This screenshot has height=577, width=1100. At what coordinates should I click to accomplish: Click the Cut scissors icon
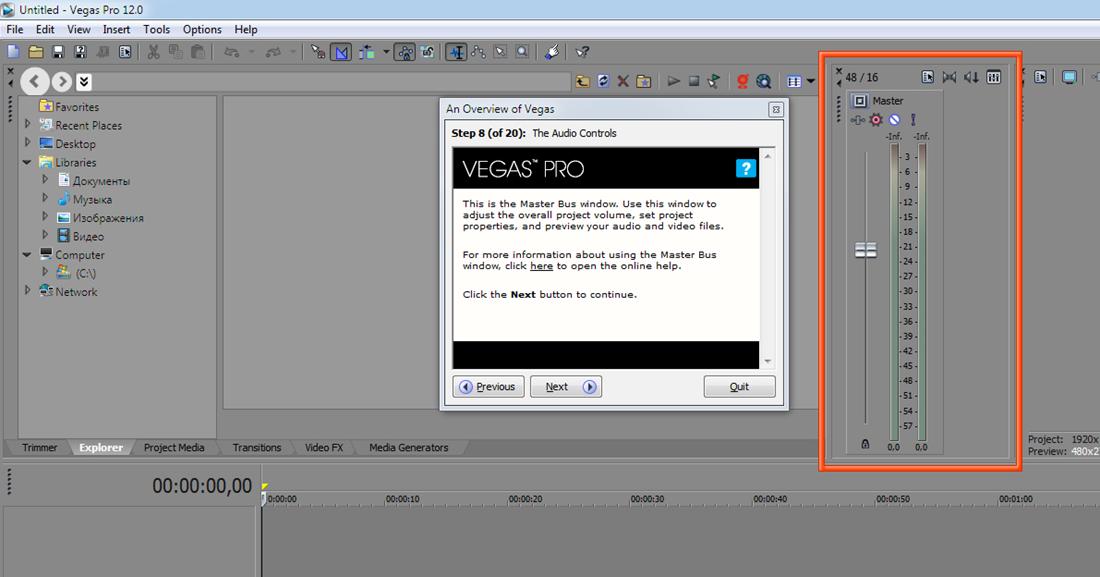(x=154, y=52)
